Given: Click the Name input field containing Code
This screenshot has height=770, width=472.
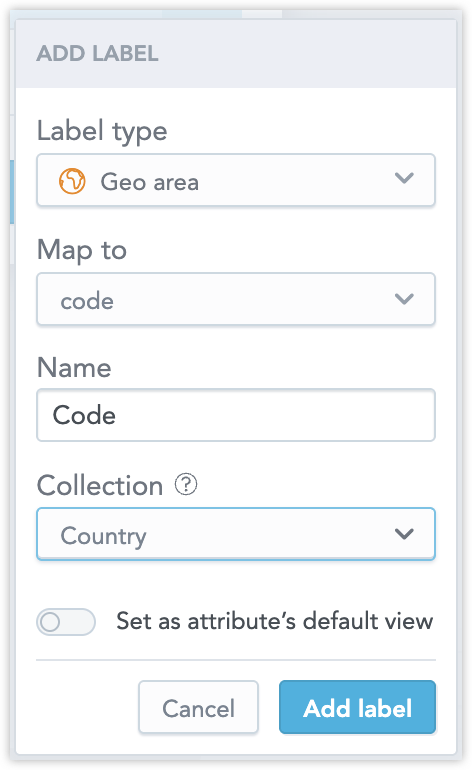Looking at the screenshot, I should [x=236, y=415].
